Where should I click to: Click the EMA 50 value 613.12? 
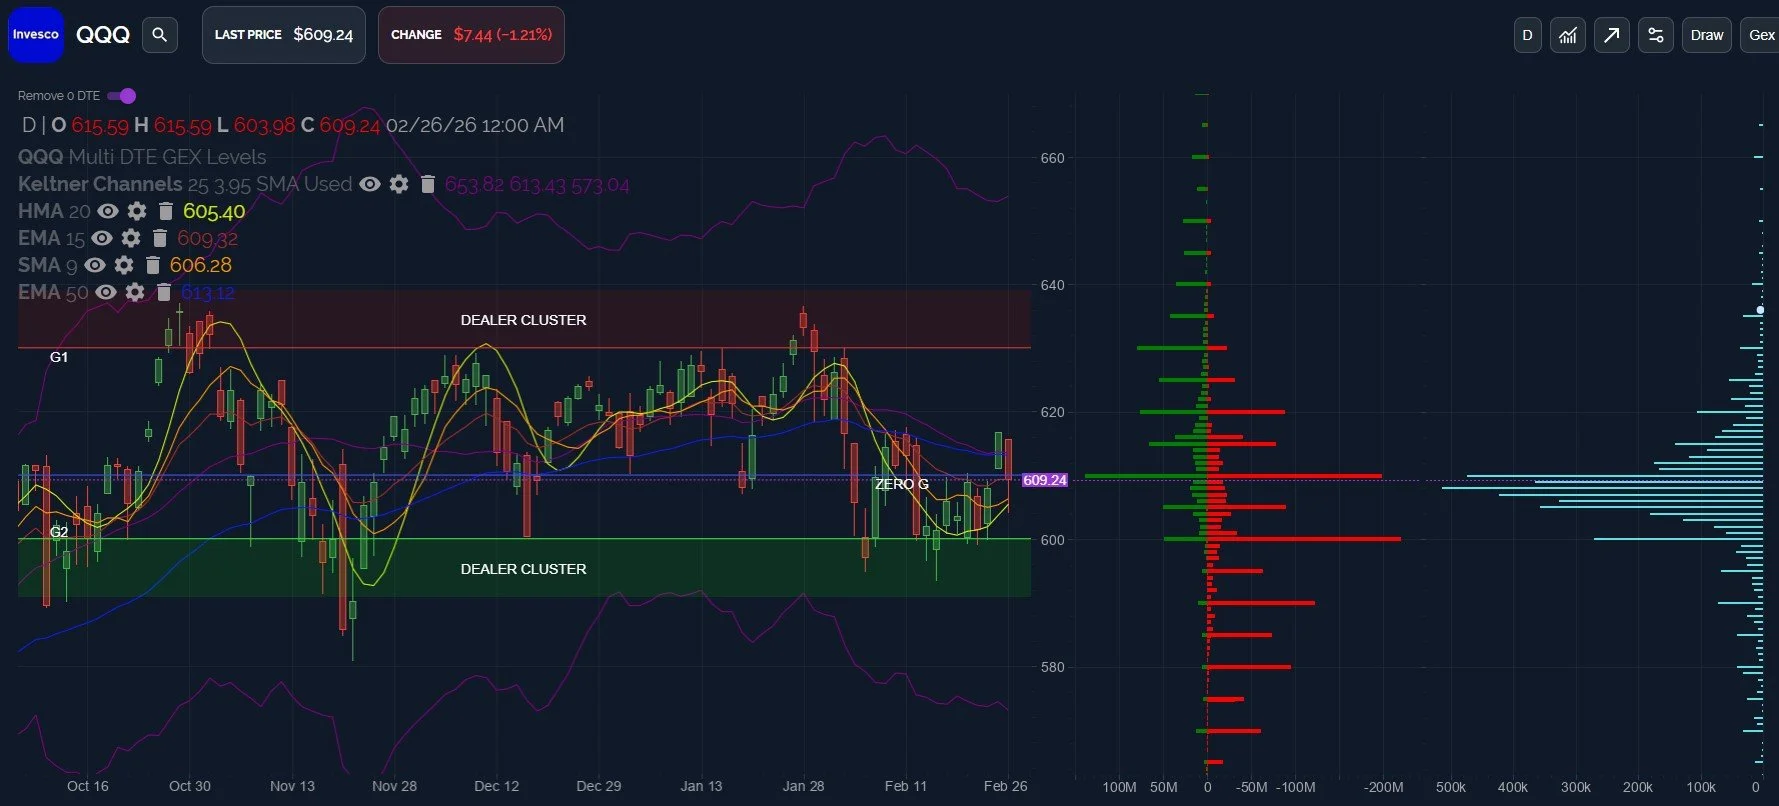tap(208, 292)
